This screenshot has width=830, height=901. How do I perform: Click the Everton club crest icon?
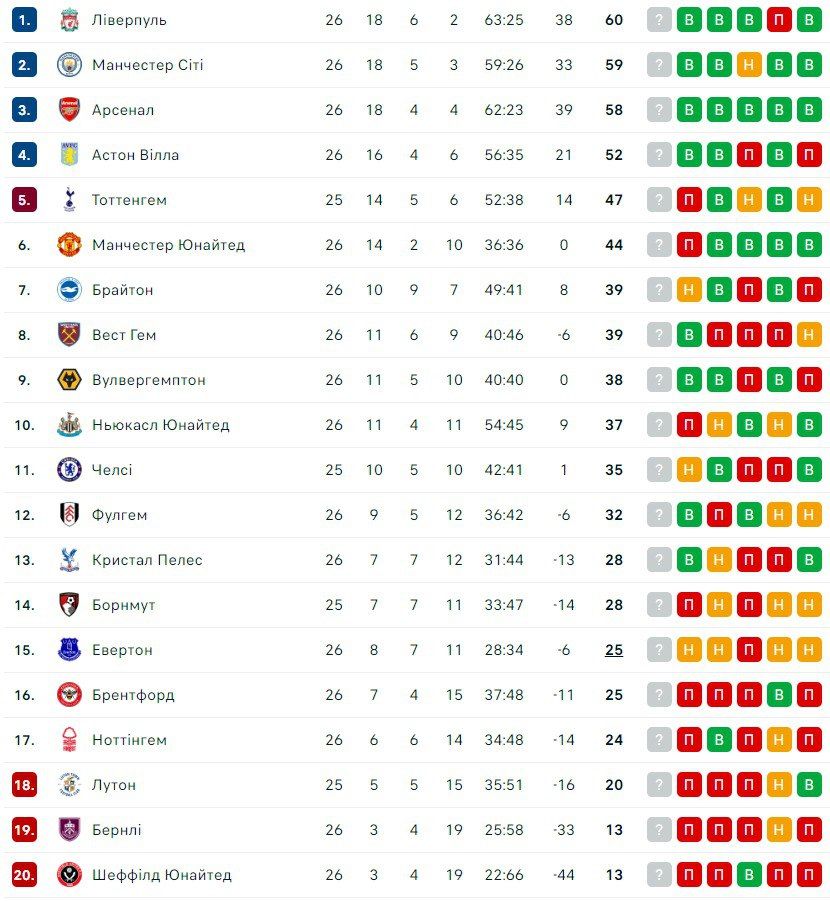pyautogui.click(x=69, y=650)
